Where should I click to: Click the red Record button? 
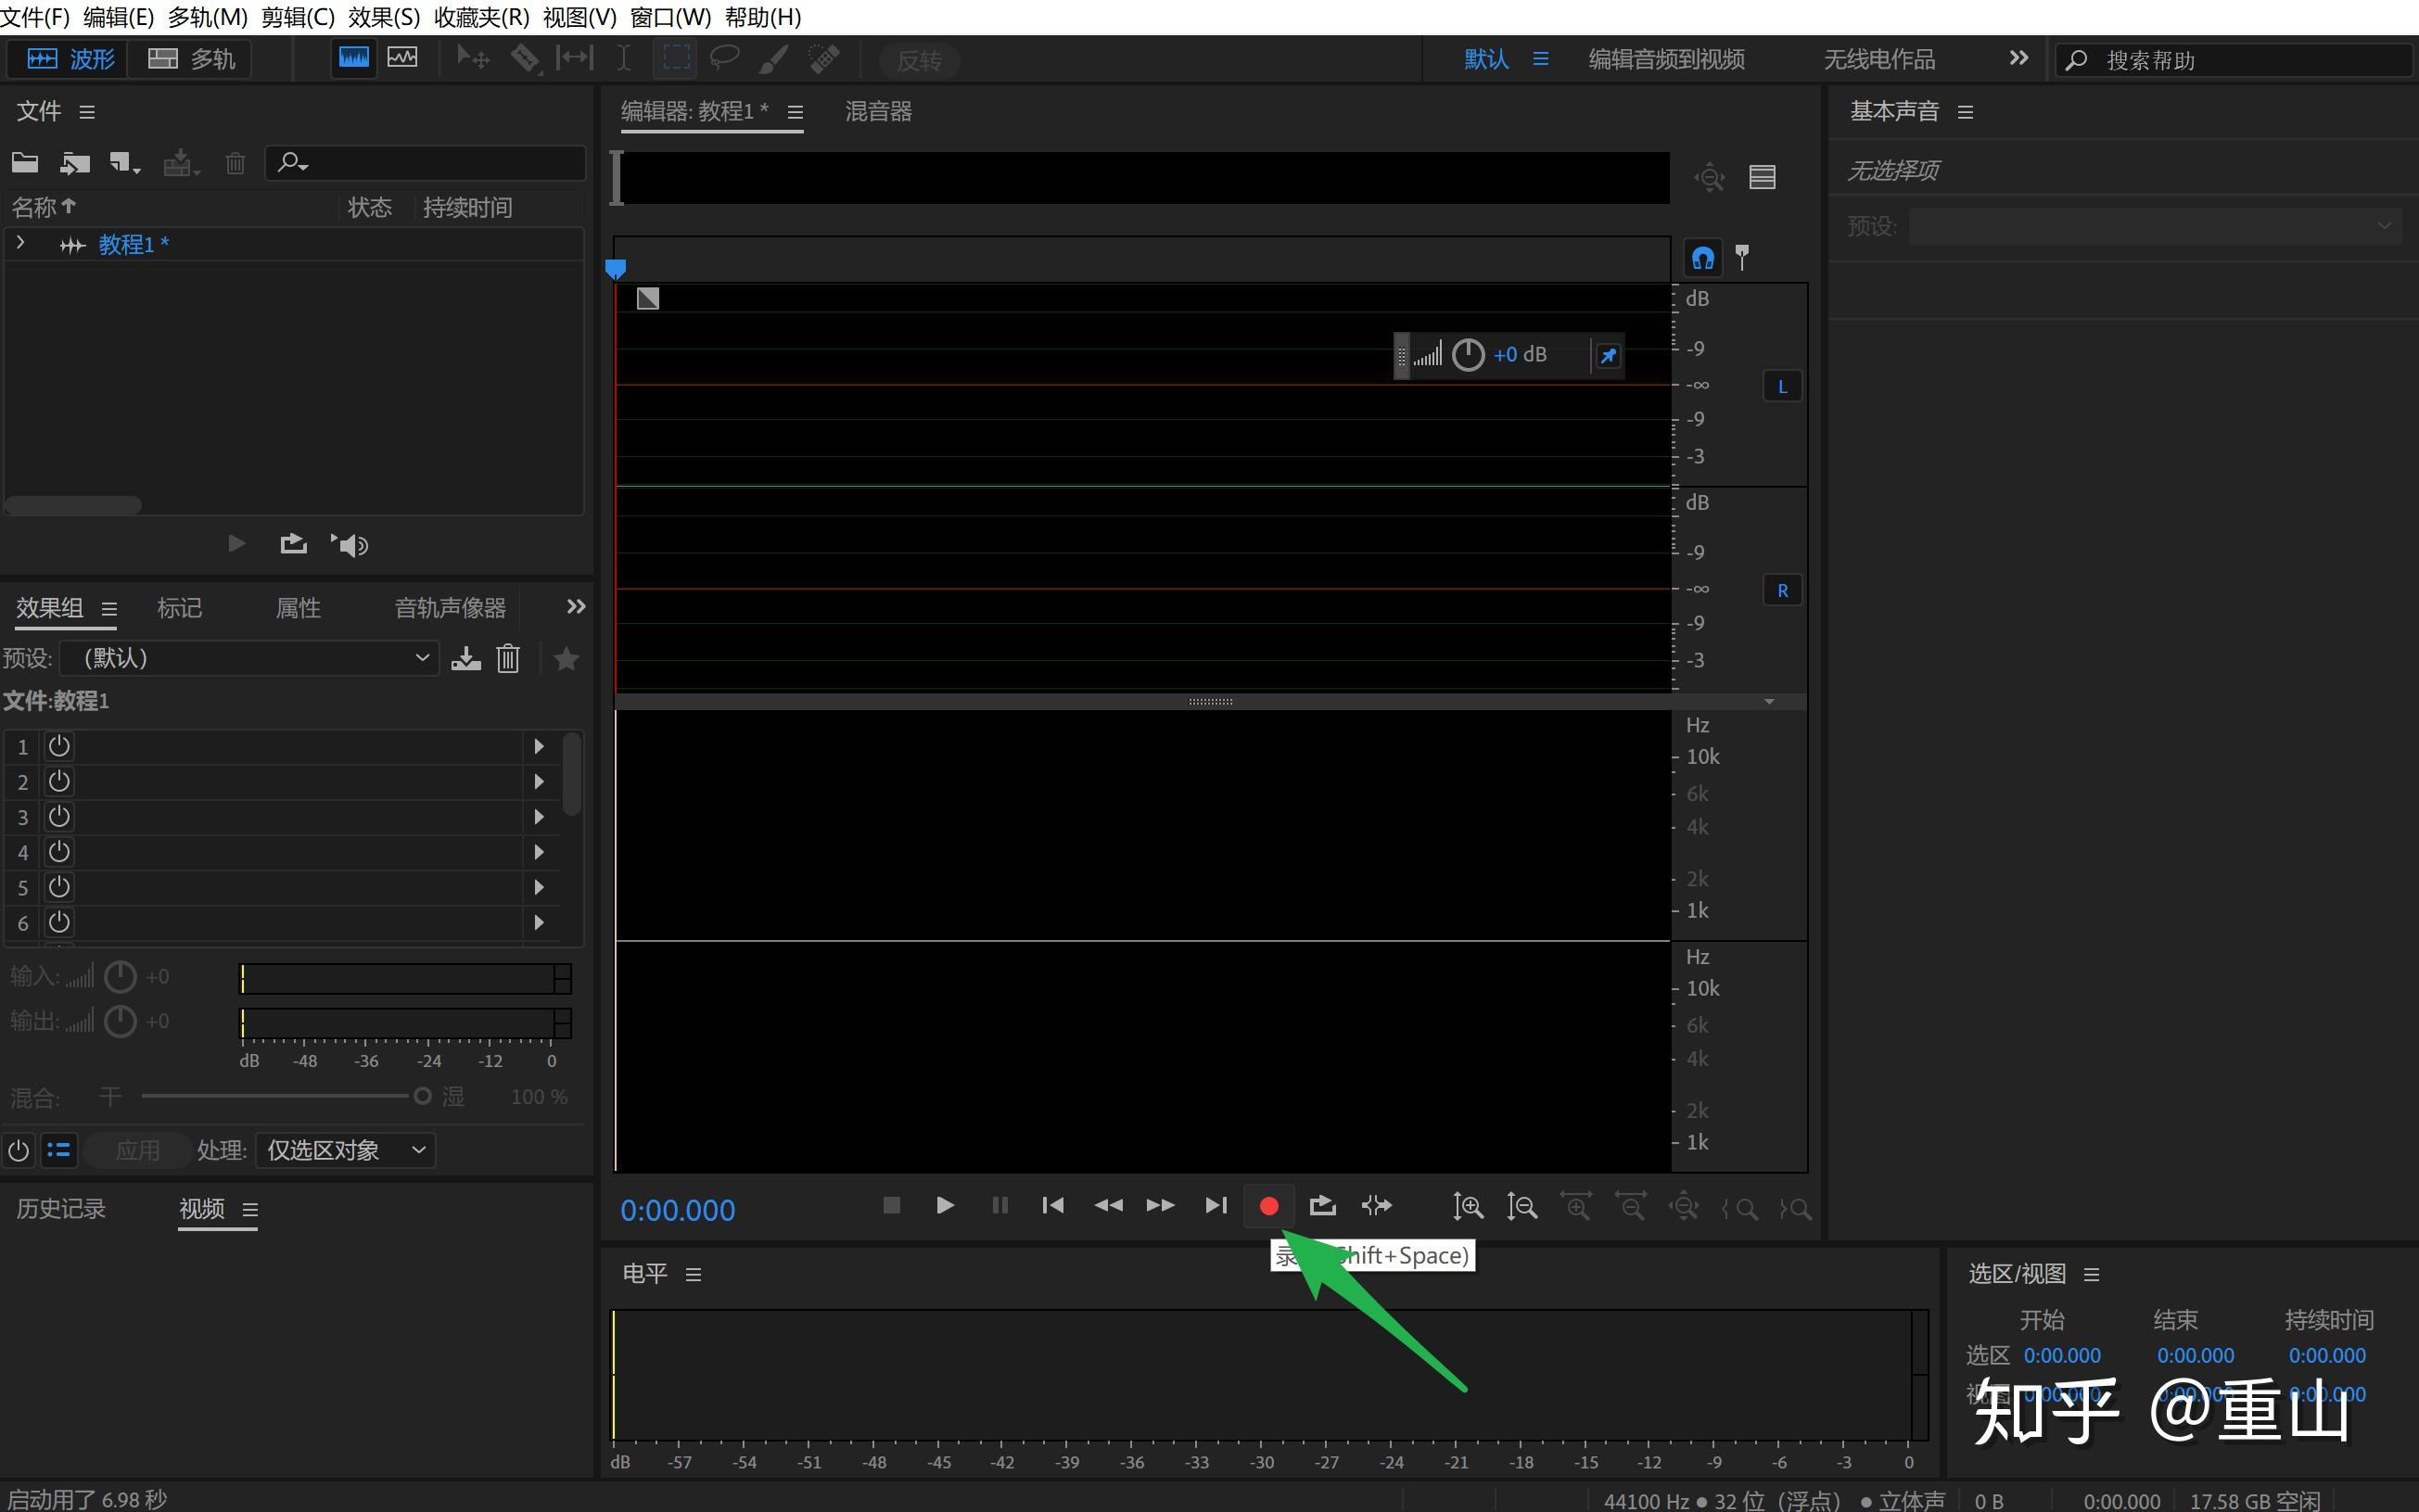coord(1268,1206)
